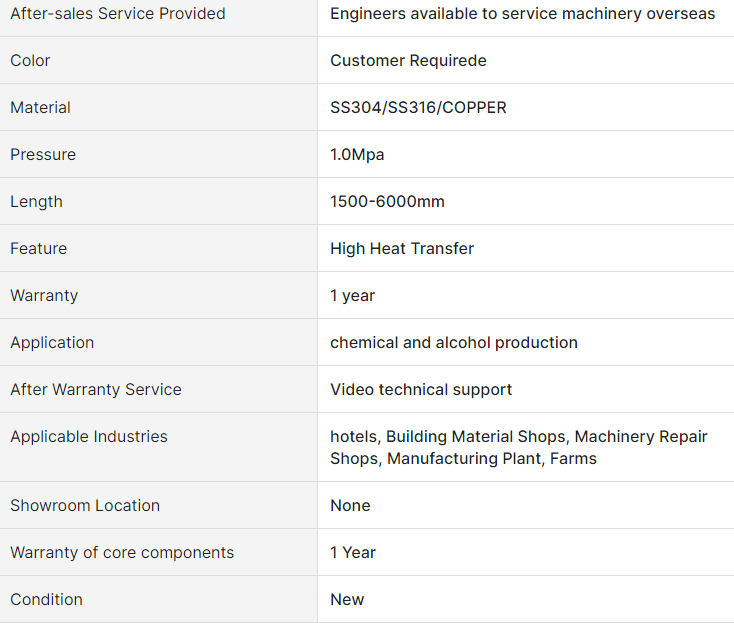Click the "Length" attribute label

(x=37, y=202)
